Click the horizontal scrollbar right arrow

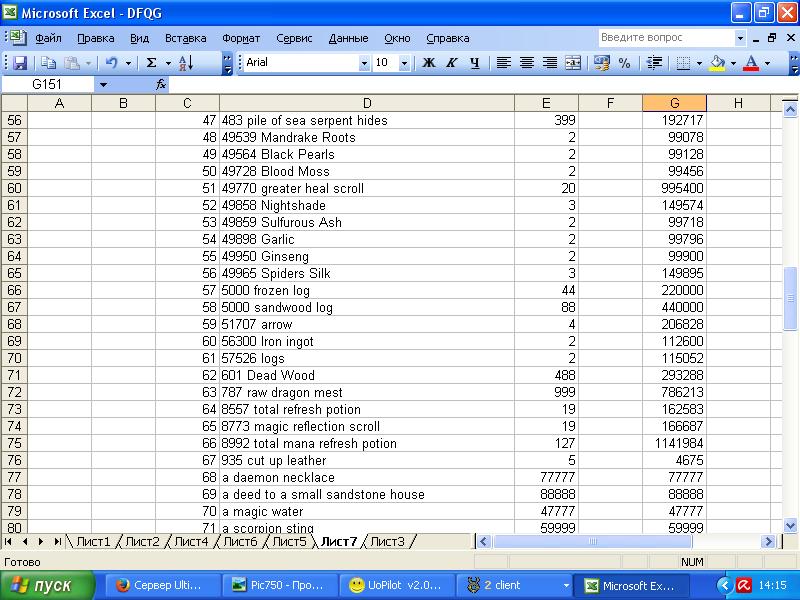(768, 541)
